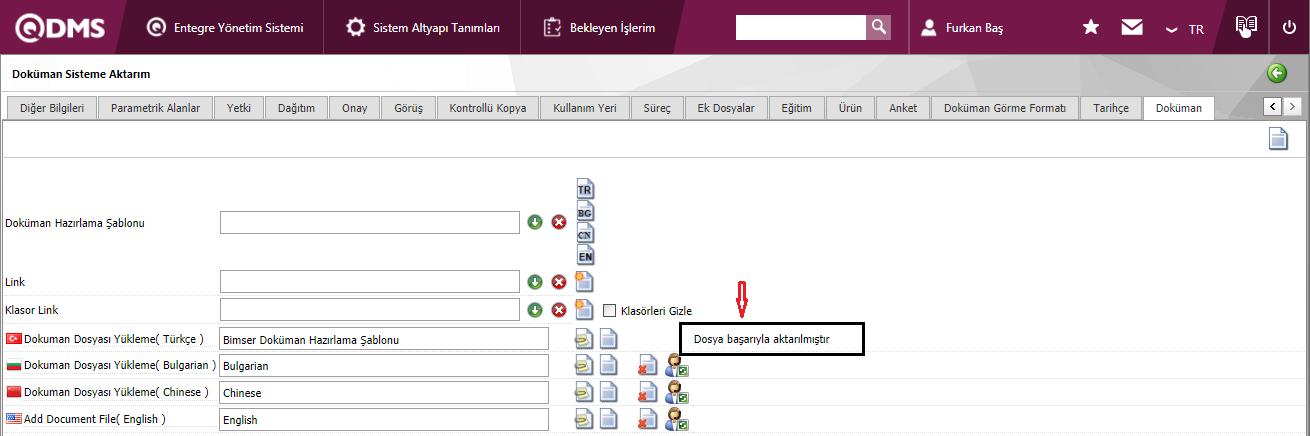Open Entegre Yönetim Sistemi menu
The width and height of the screenshot is (1310, 436).
tap(224, 27)
